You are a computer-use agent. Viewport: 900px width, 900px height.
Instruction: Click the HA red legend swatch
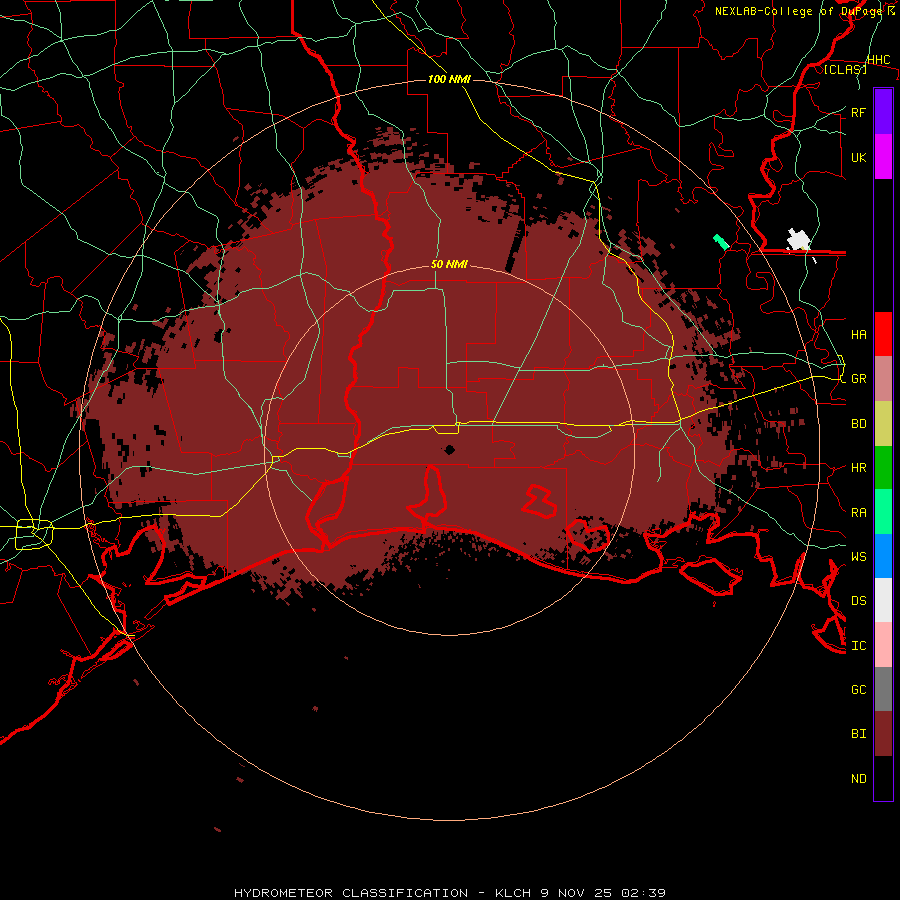[x=883, y=334]
